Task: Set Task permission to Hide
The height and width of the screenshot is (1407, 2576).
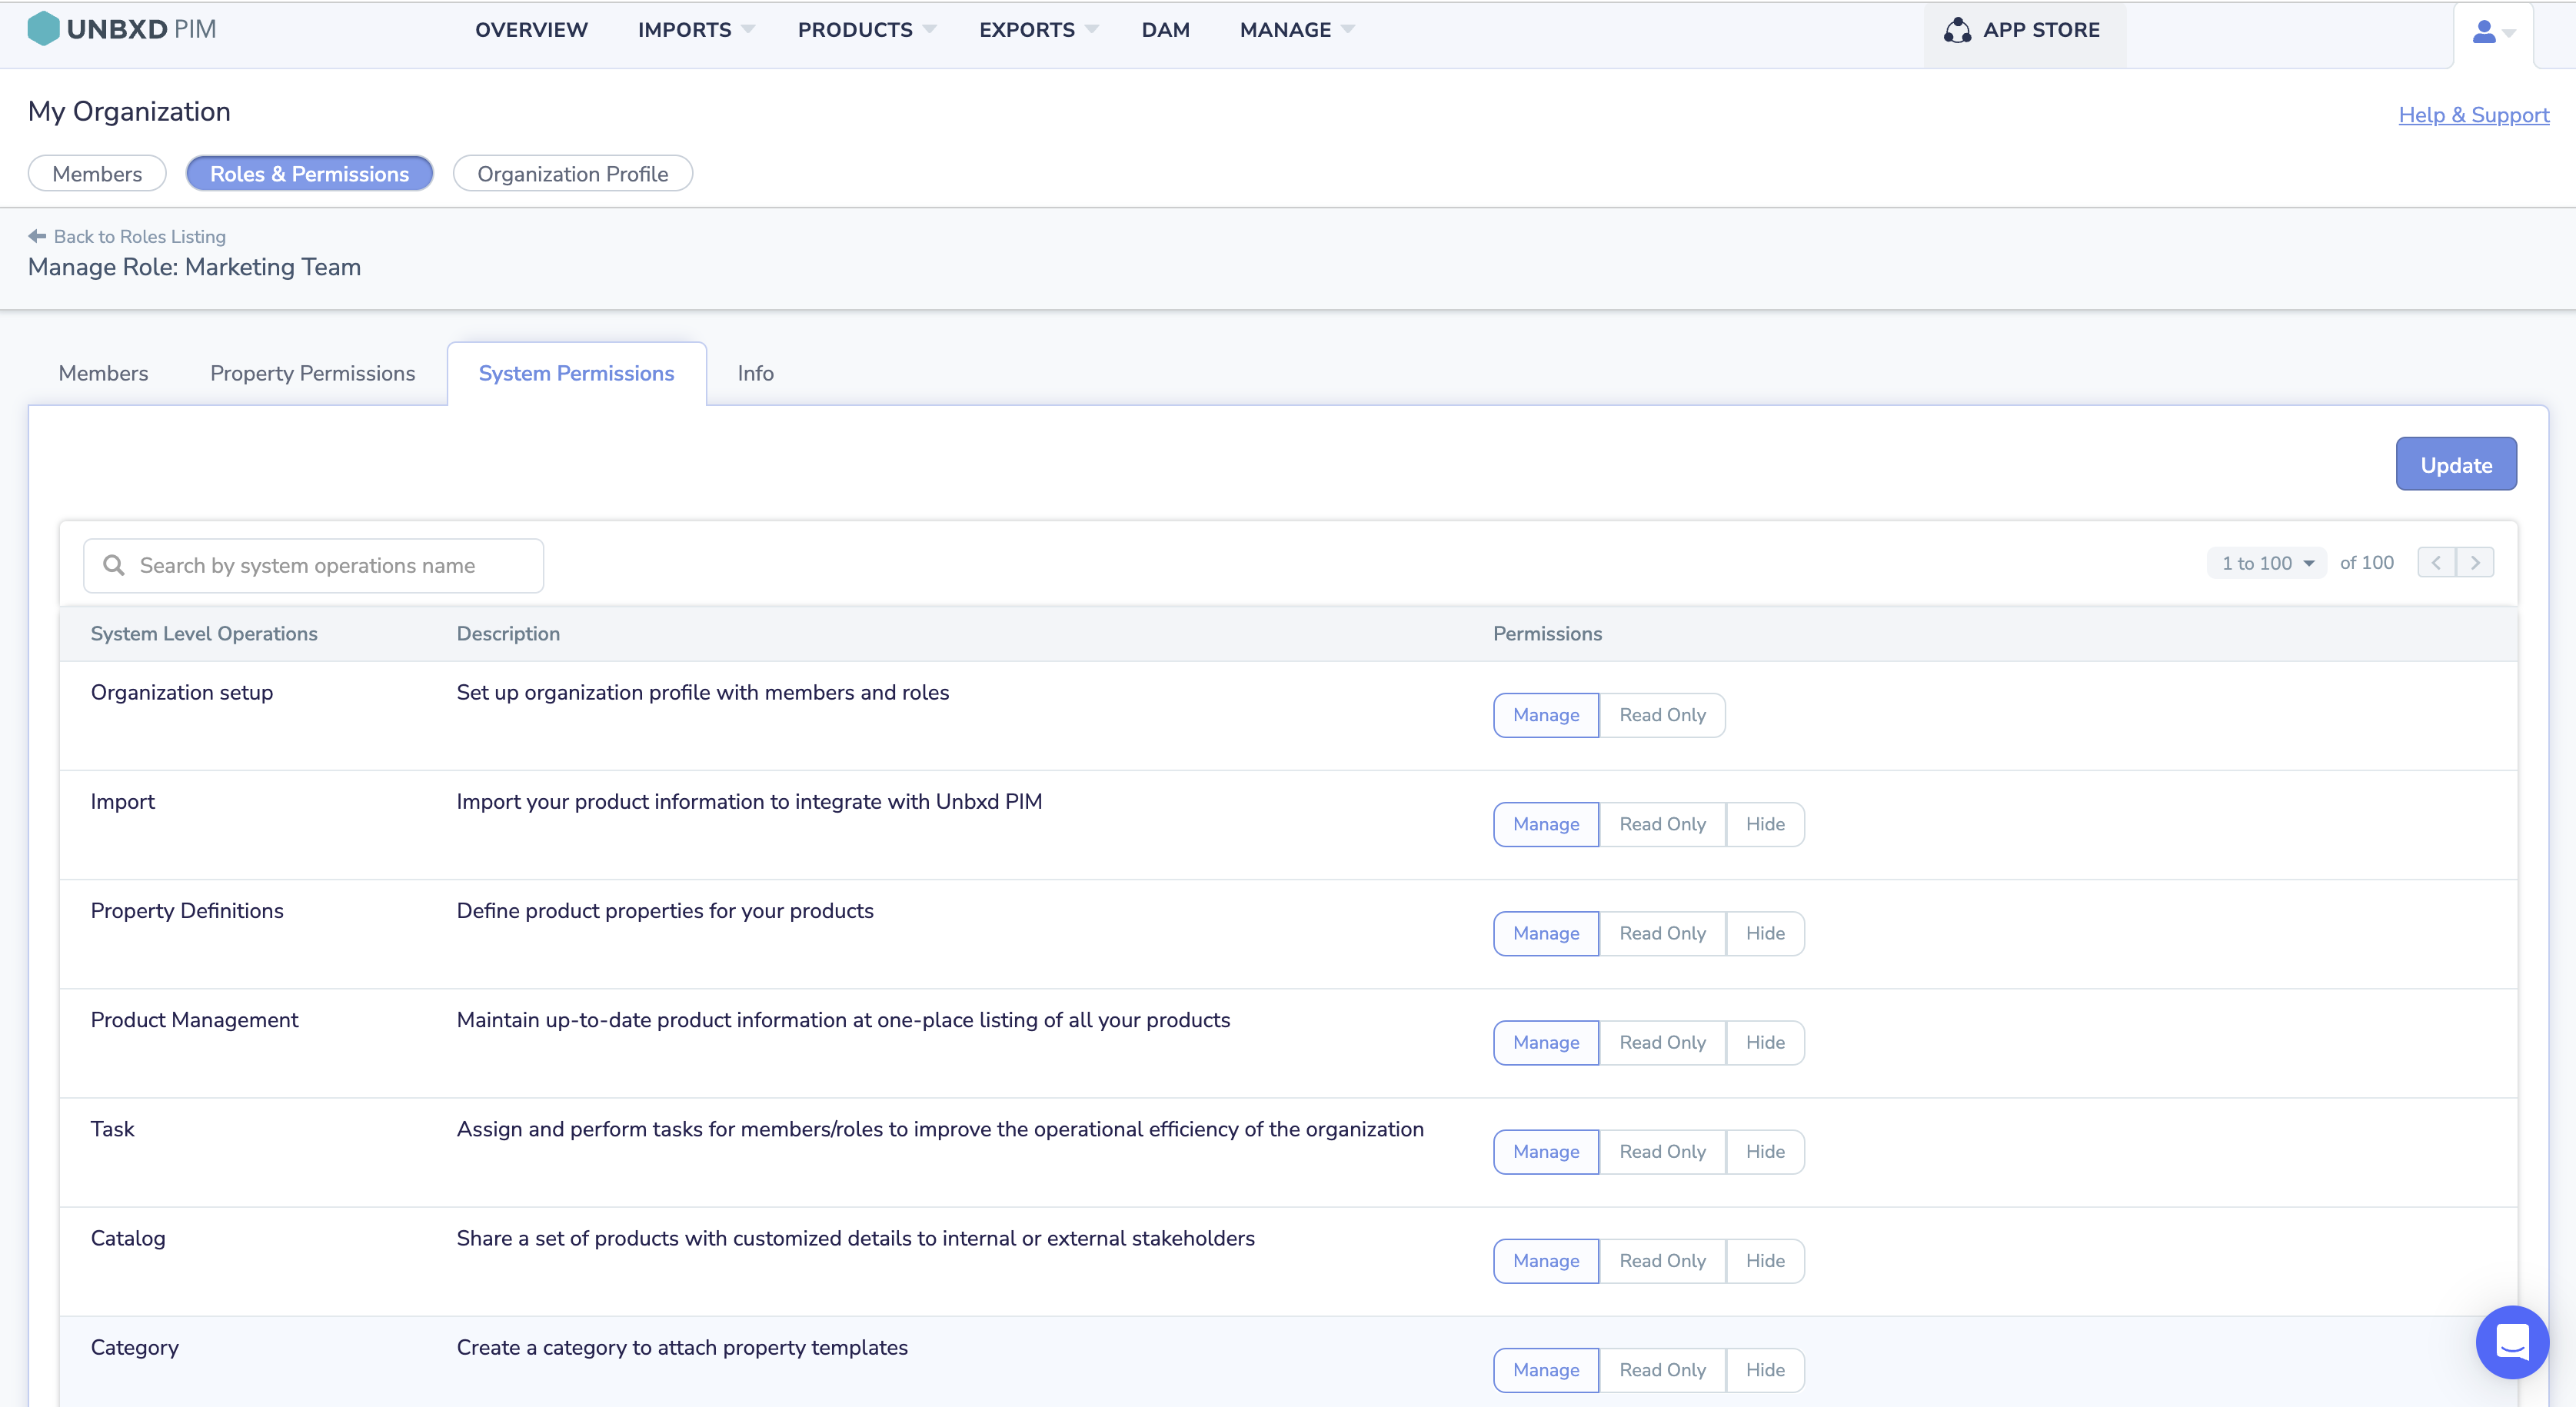Action: [1765, 1151]
